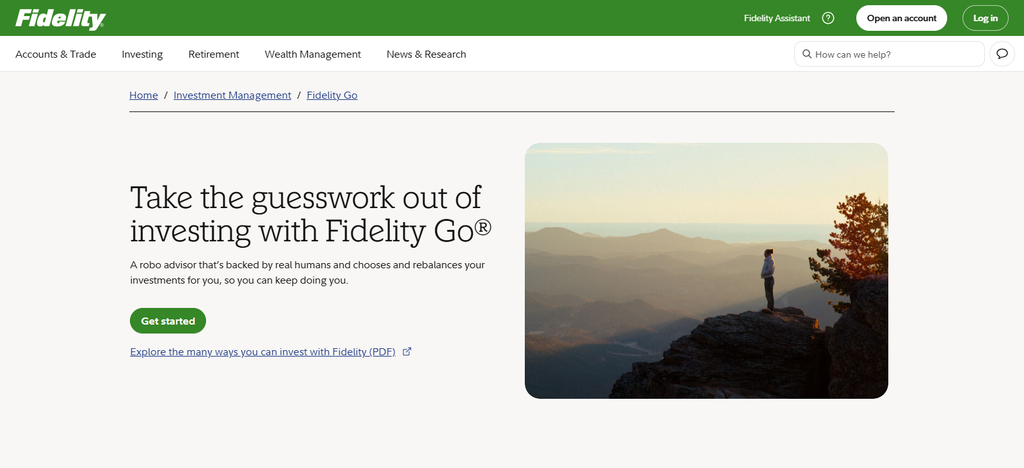Open the help question mark icon
The image size is (1024, 468).
click(828, 18)
